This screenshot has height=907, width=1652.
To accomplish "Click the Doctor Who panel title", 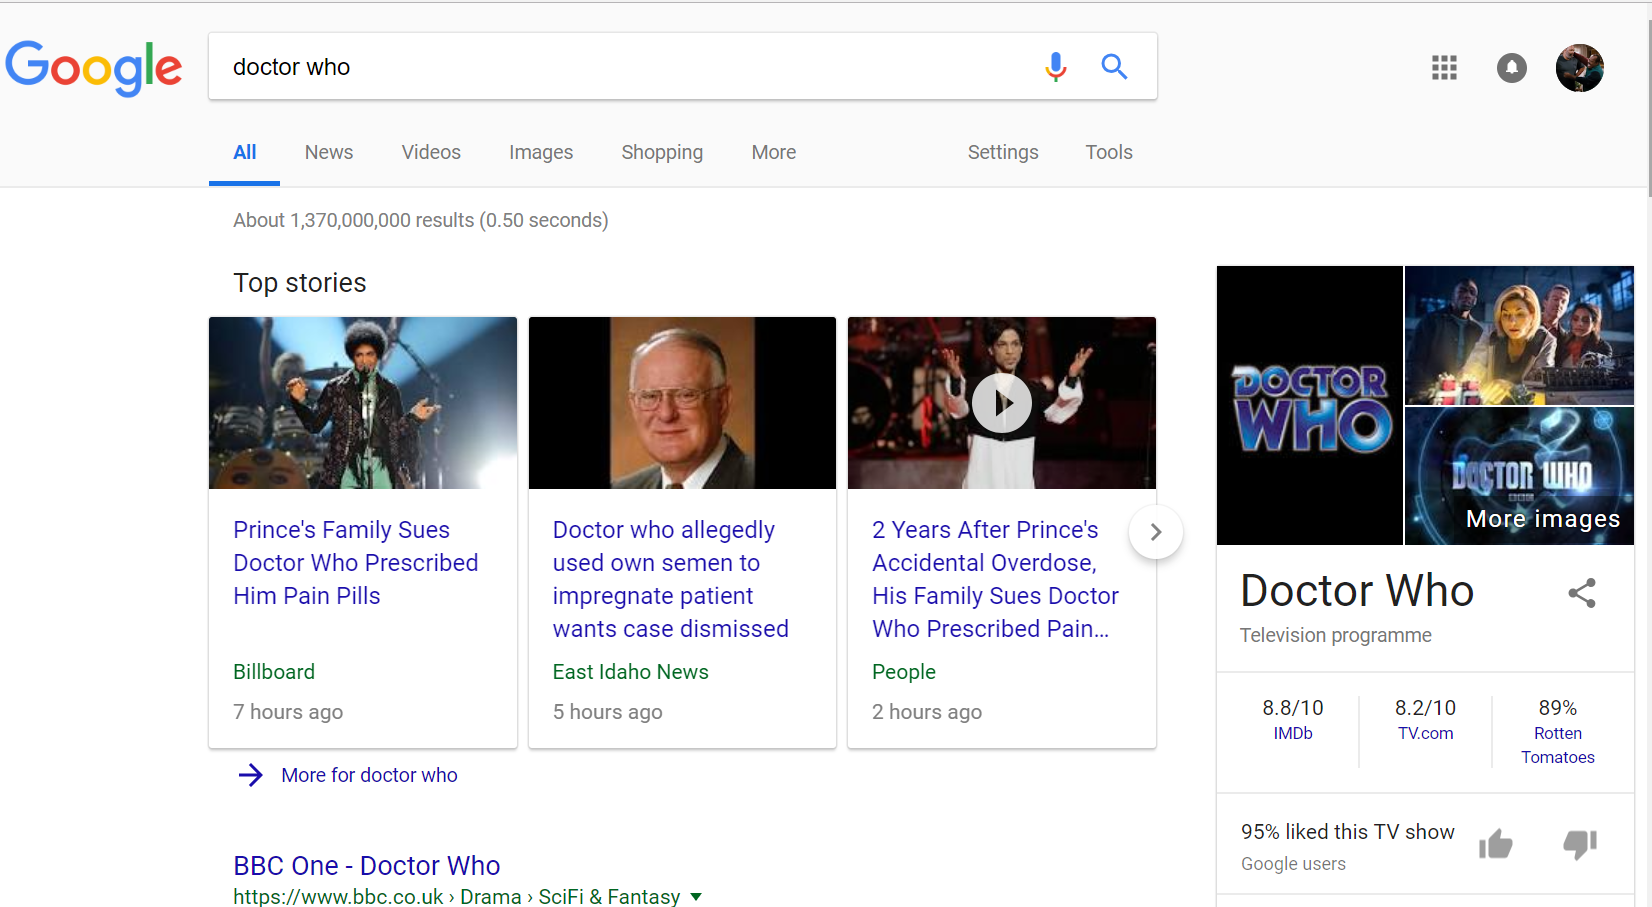I will 1357,591.
